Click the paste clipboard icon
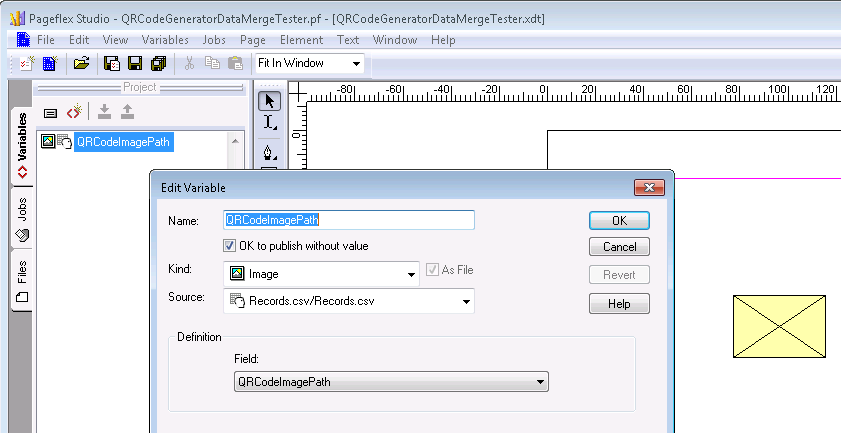This screenshot has width=841, height=433. tap(235, 63)
